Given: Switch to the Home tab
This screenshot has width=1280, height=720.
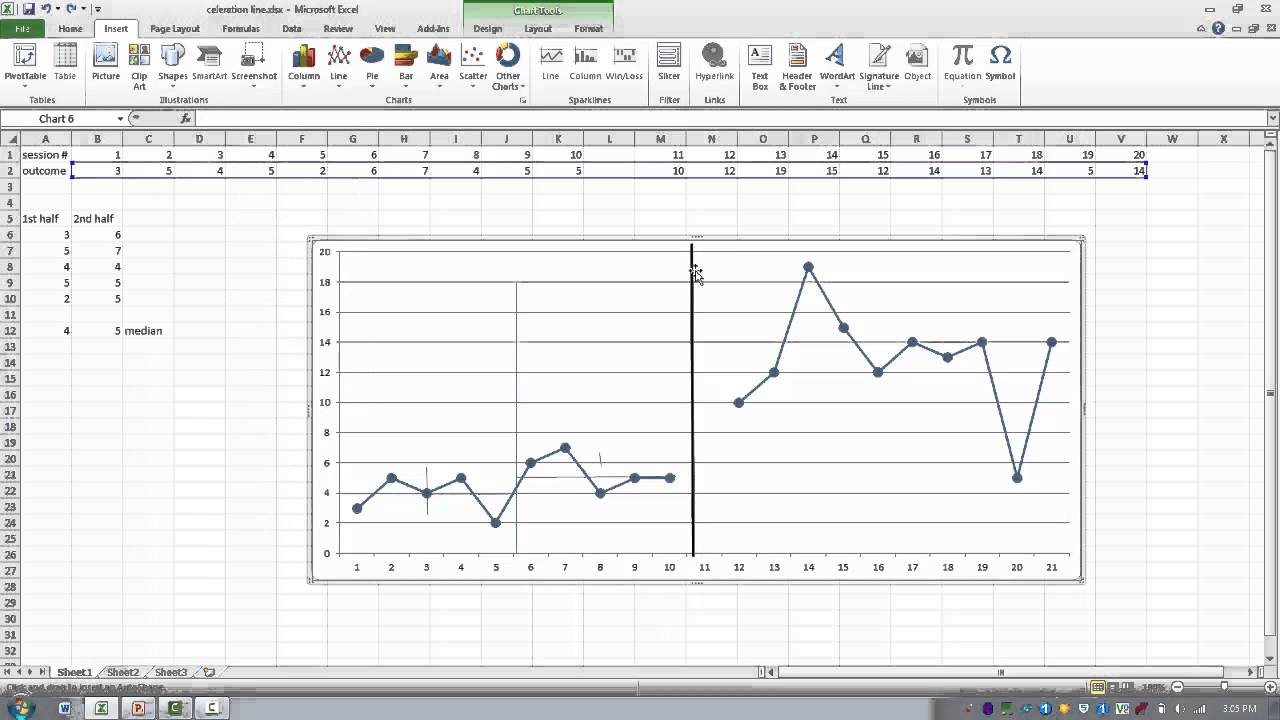Looking at the screenshot, I should tap(70, 29).
